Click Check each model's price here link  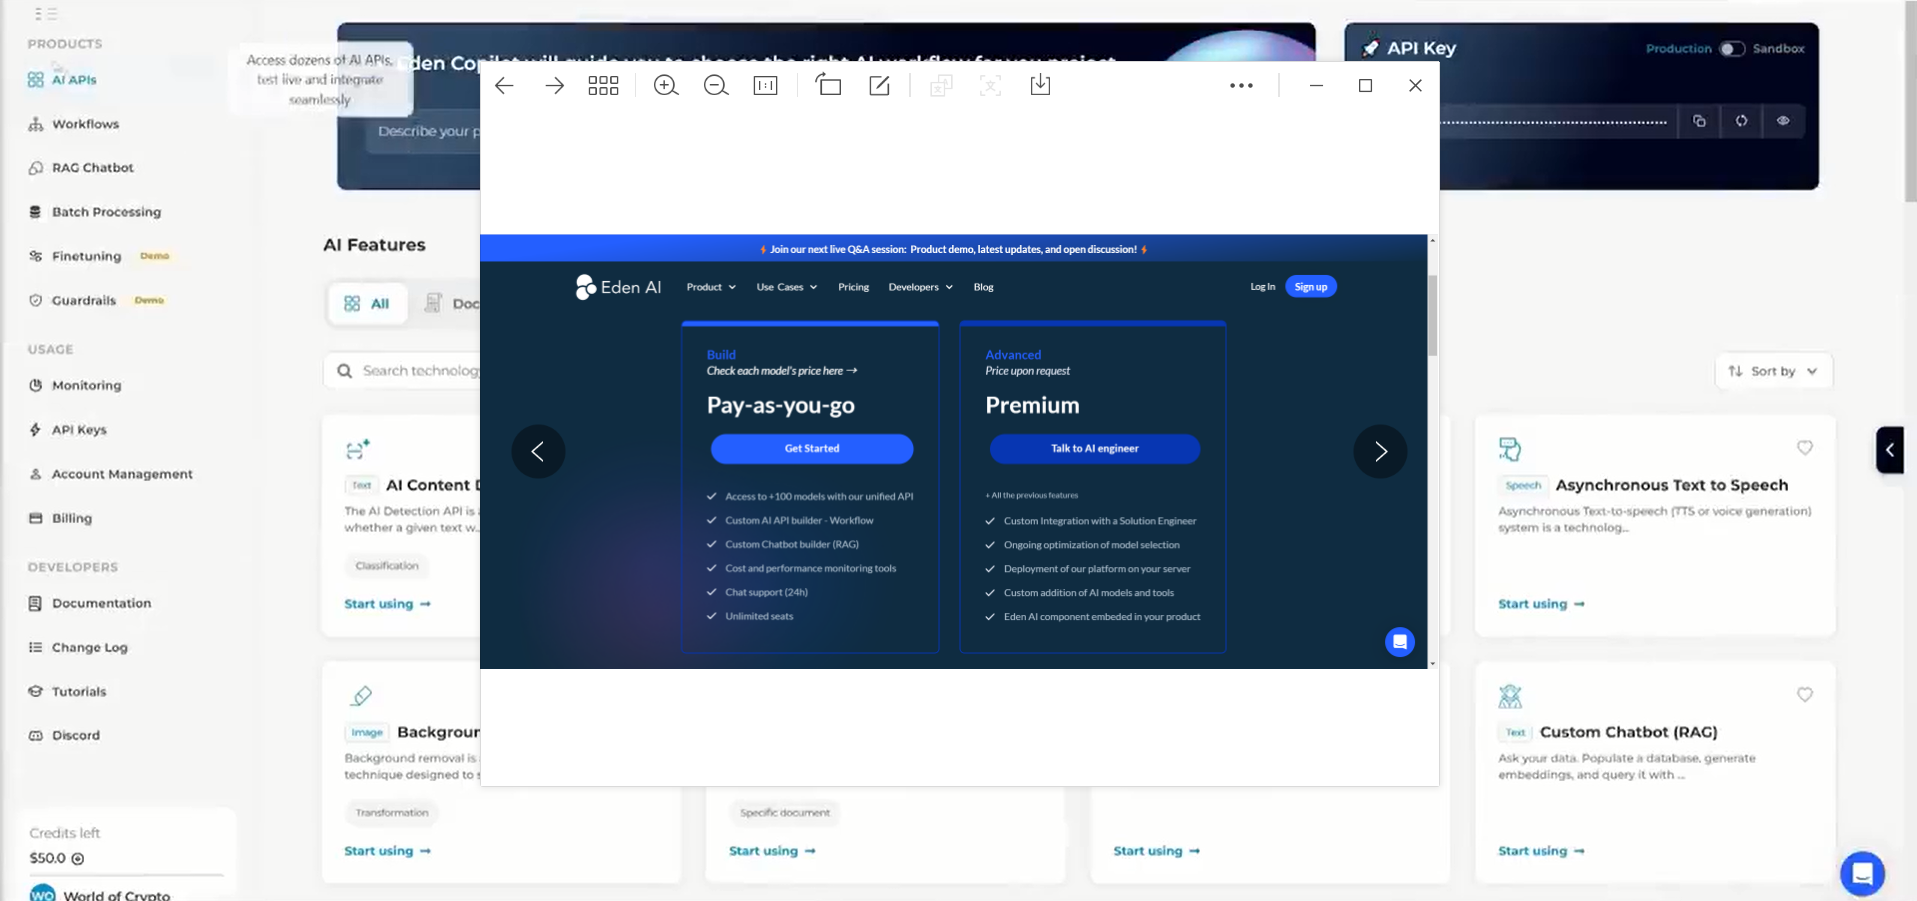pyautogui.click(x=782, y=371)
